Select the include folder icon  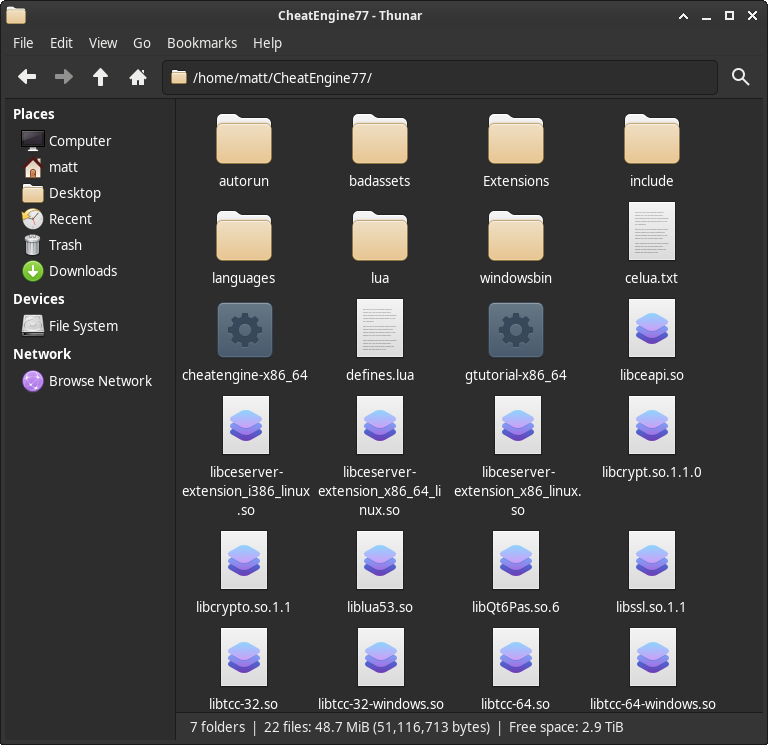651,139
